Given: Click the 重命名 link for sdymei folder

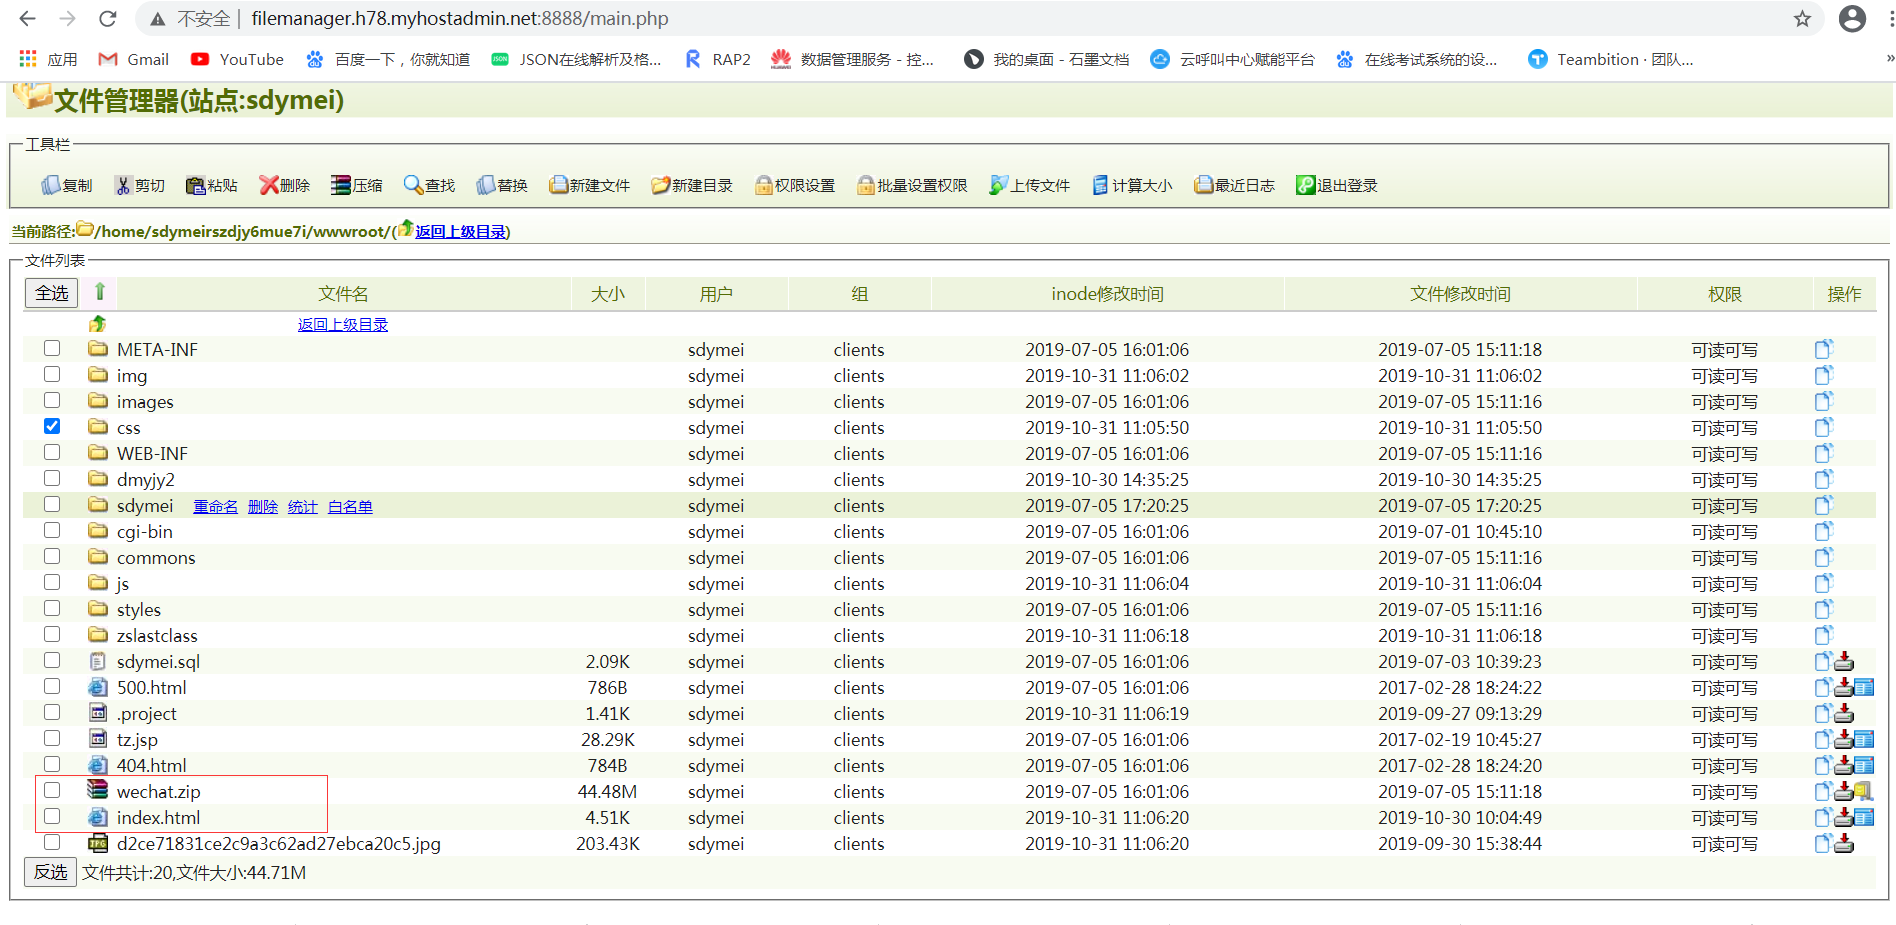Looking at the screenshot, I should [215, 507].
